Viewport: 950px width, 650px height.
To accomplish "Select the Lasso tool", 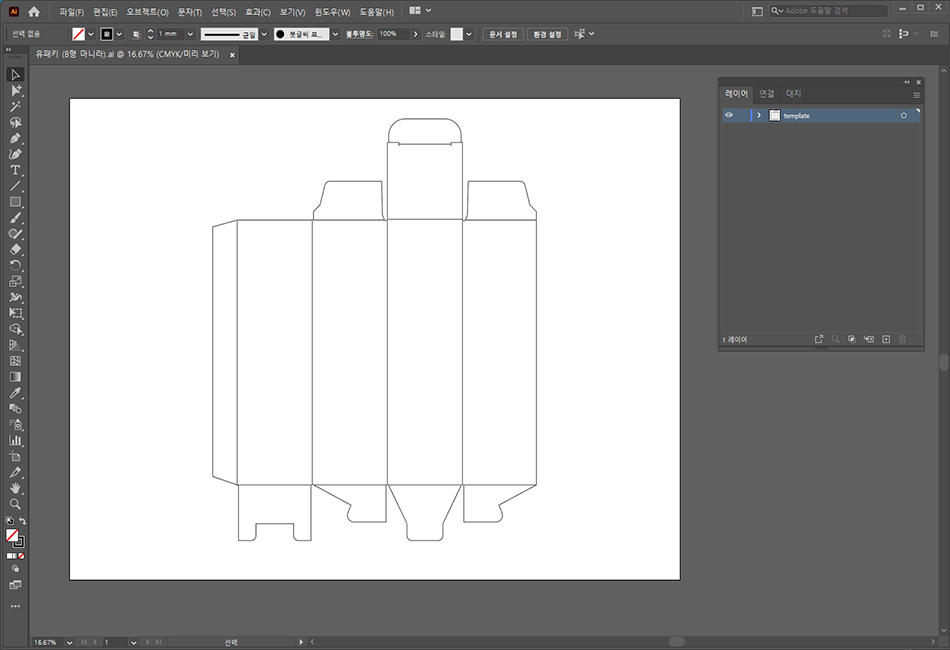I will [15, 122].
